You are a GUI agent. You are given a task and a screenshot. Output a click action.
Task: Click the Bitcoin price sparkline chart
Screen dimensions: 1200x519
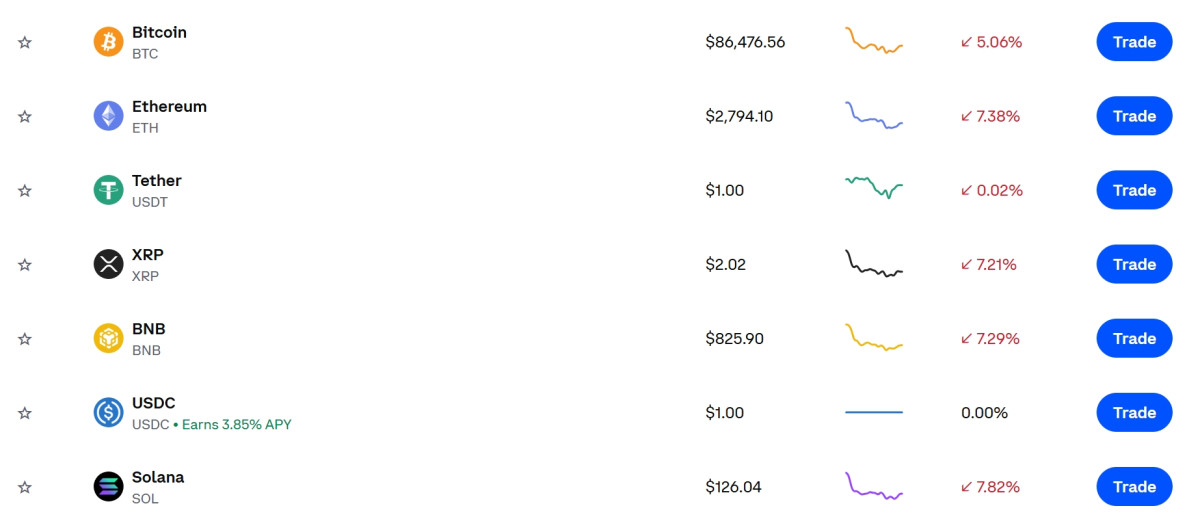pyautogui.click(x=873, y=42)
